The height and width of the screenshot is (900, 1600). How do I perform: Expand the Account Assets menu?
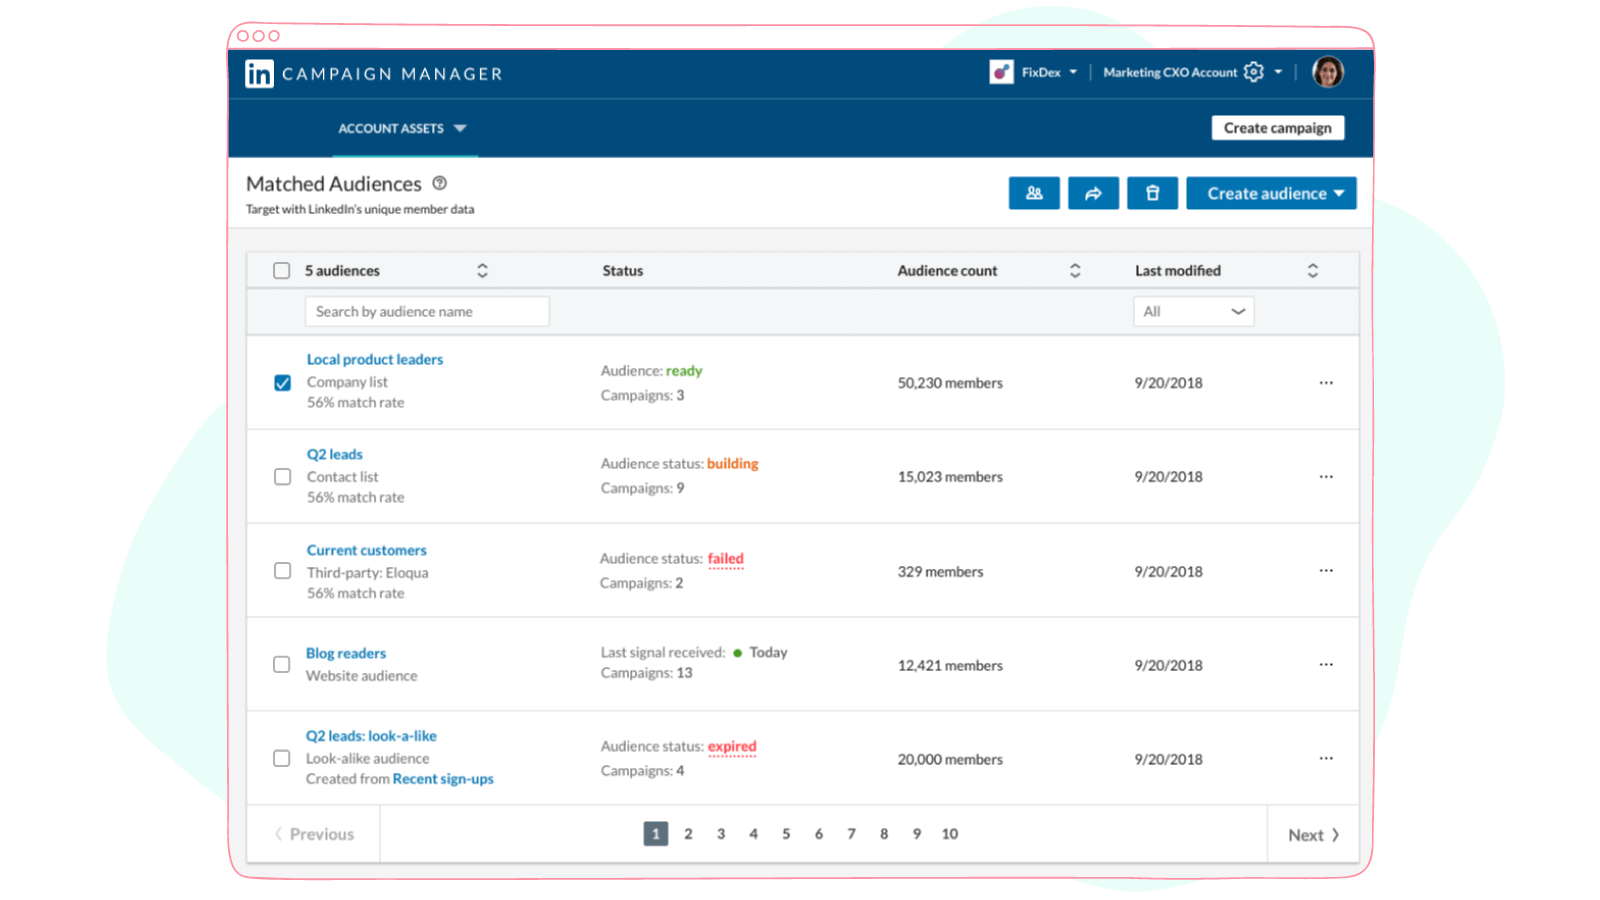click(404, 128)
